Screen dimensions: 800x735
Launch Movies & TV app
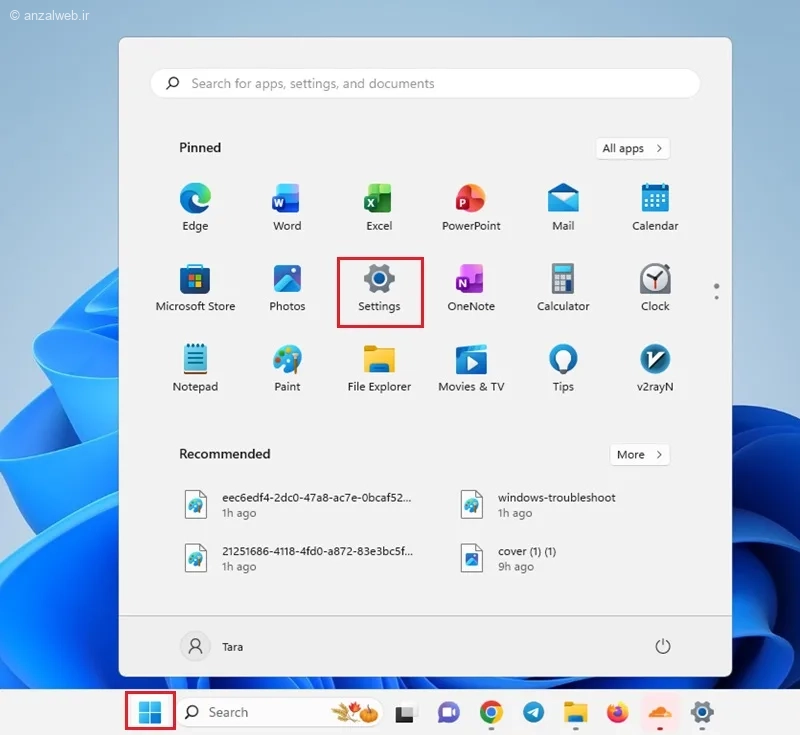(471, 368)
